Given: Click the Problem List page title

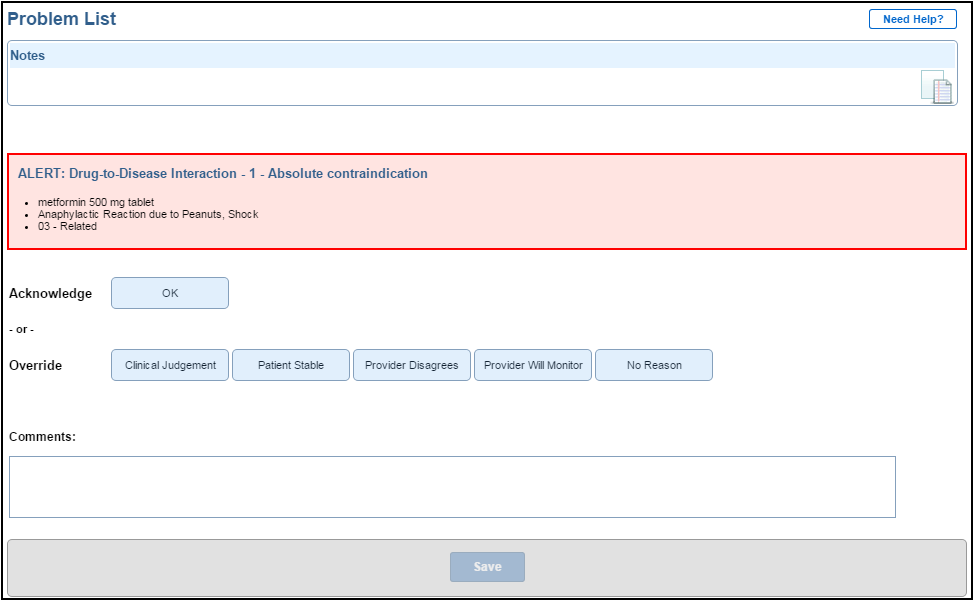Looking at the screenshot, I should click(x=62, y=18).
